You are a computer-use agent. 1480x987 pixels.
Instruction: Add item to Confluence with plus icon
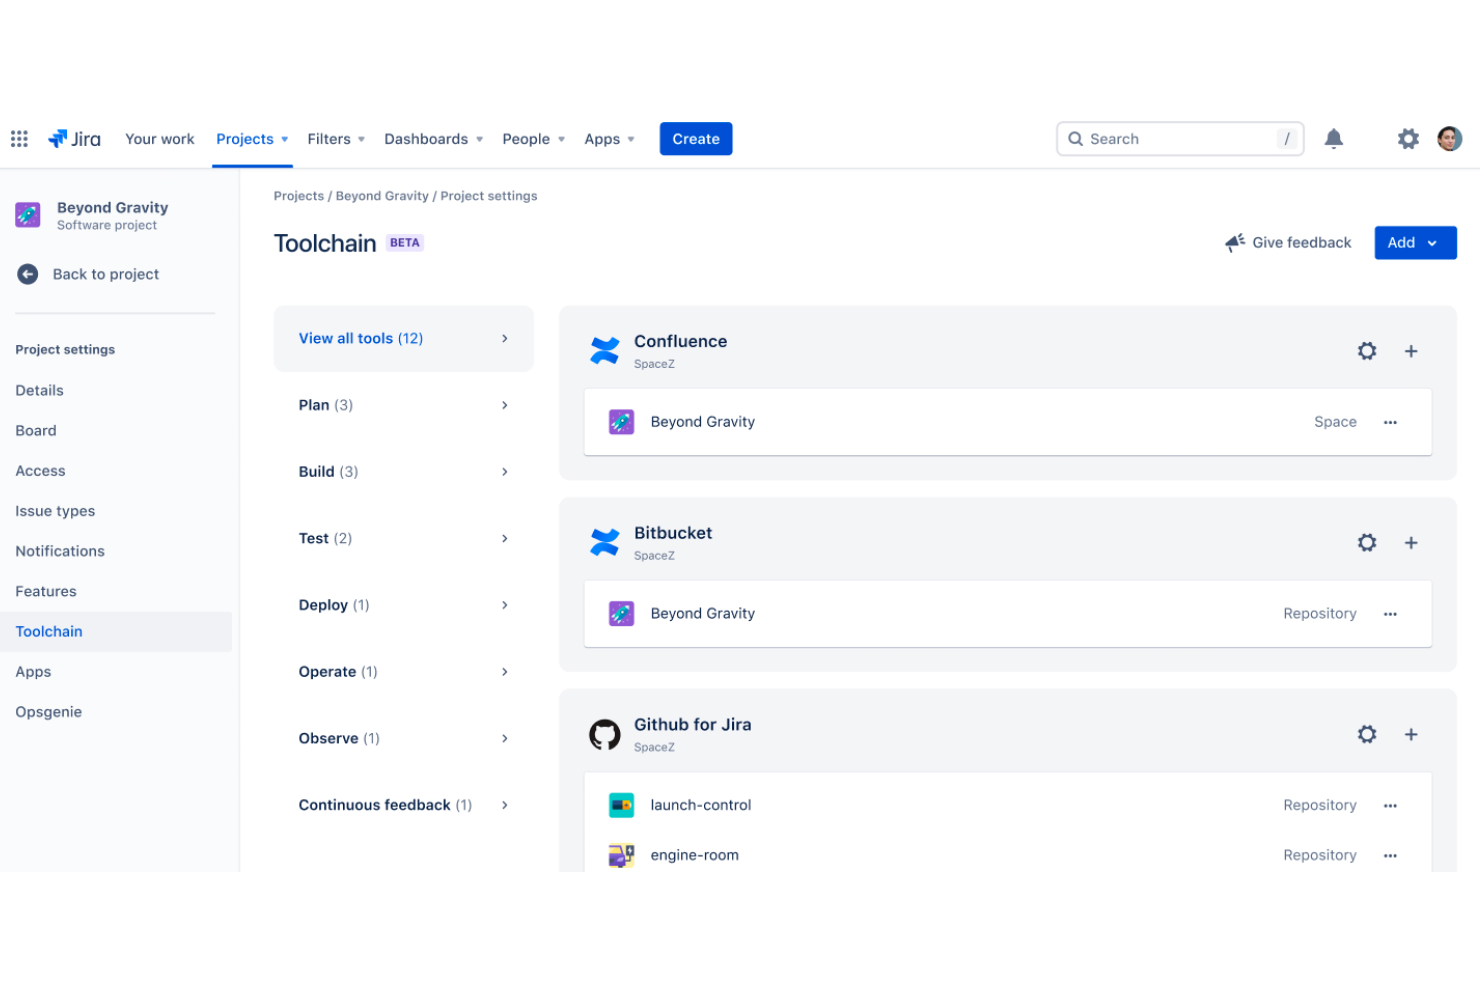tap(1411, 351)
